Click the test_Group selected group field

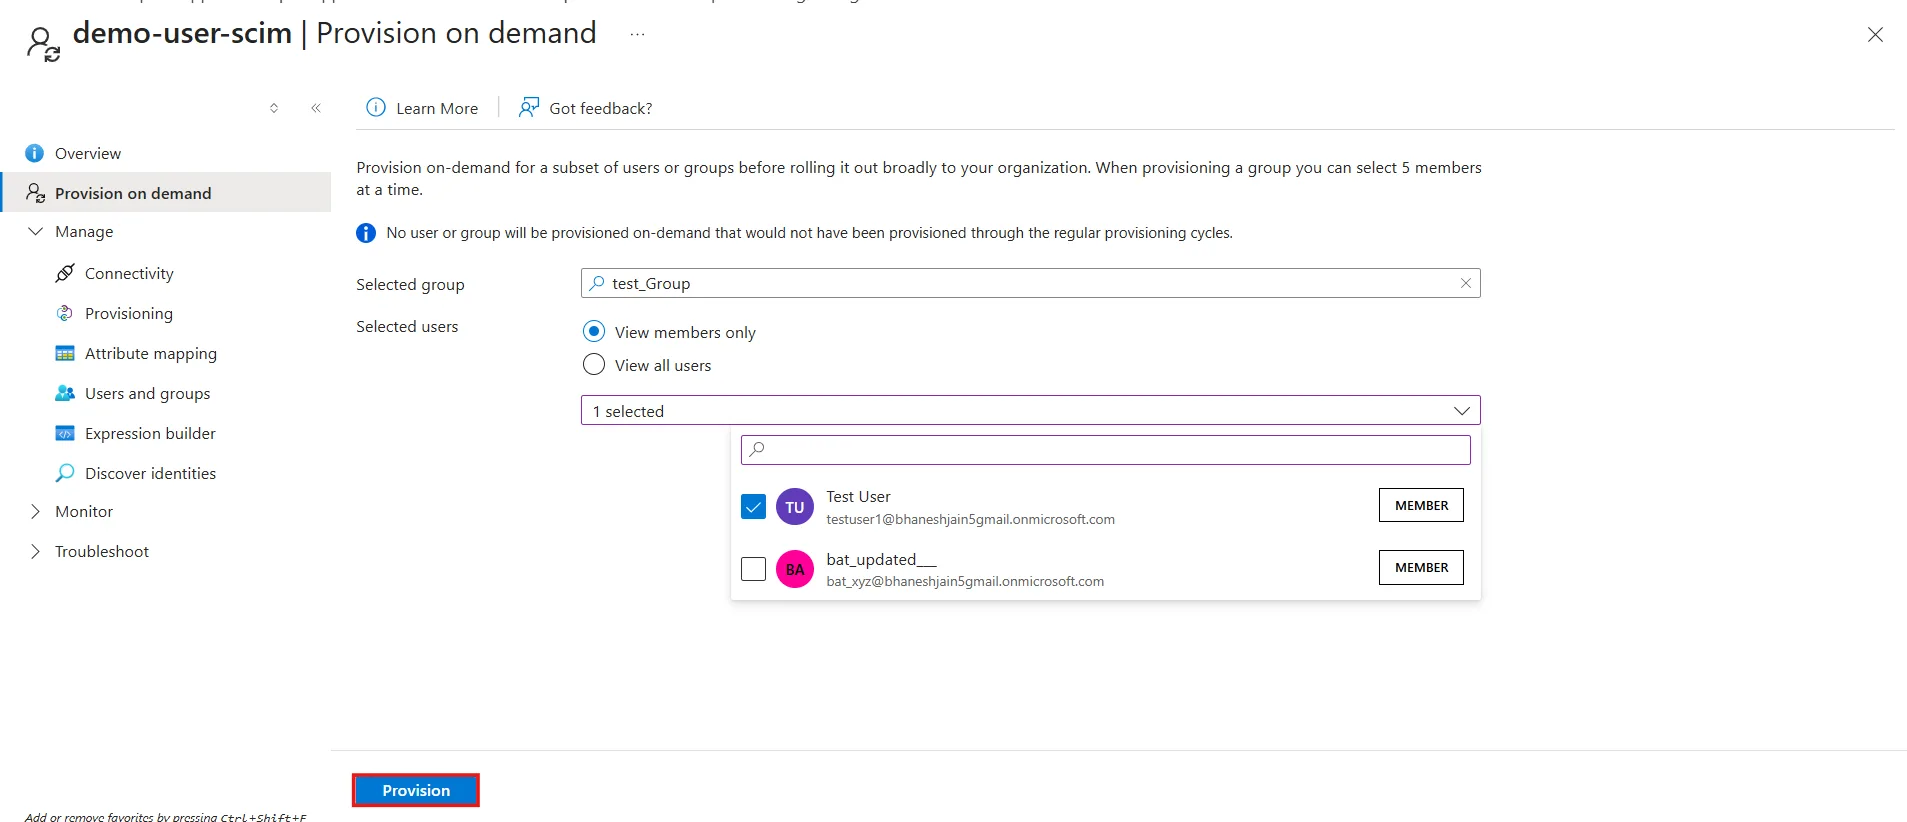[1030, 283]
